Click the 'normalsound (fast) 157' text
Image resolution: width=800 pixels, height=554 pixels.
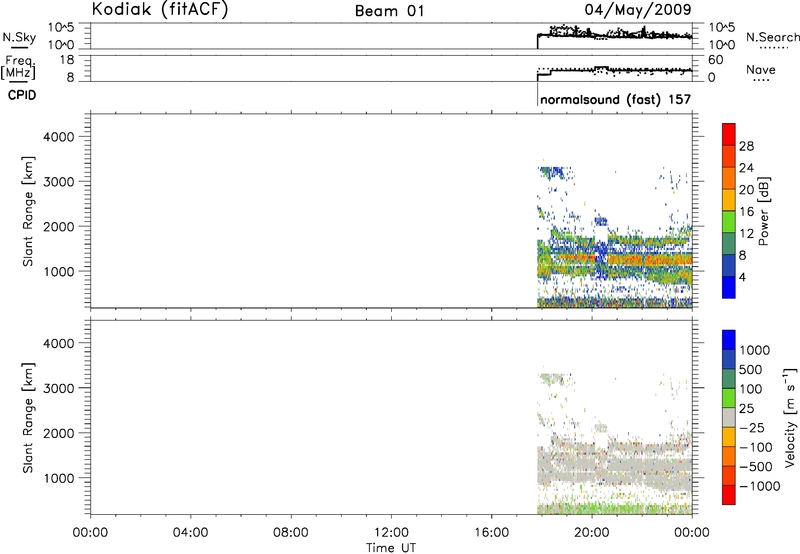[x=615, y=99]
